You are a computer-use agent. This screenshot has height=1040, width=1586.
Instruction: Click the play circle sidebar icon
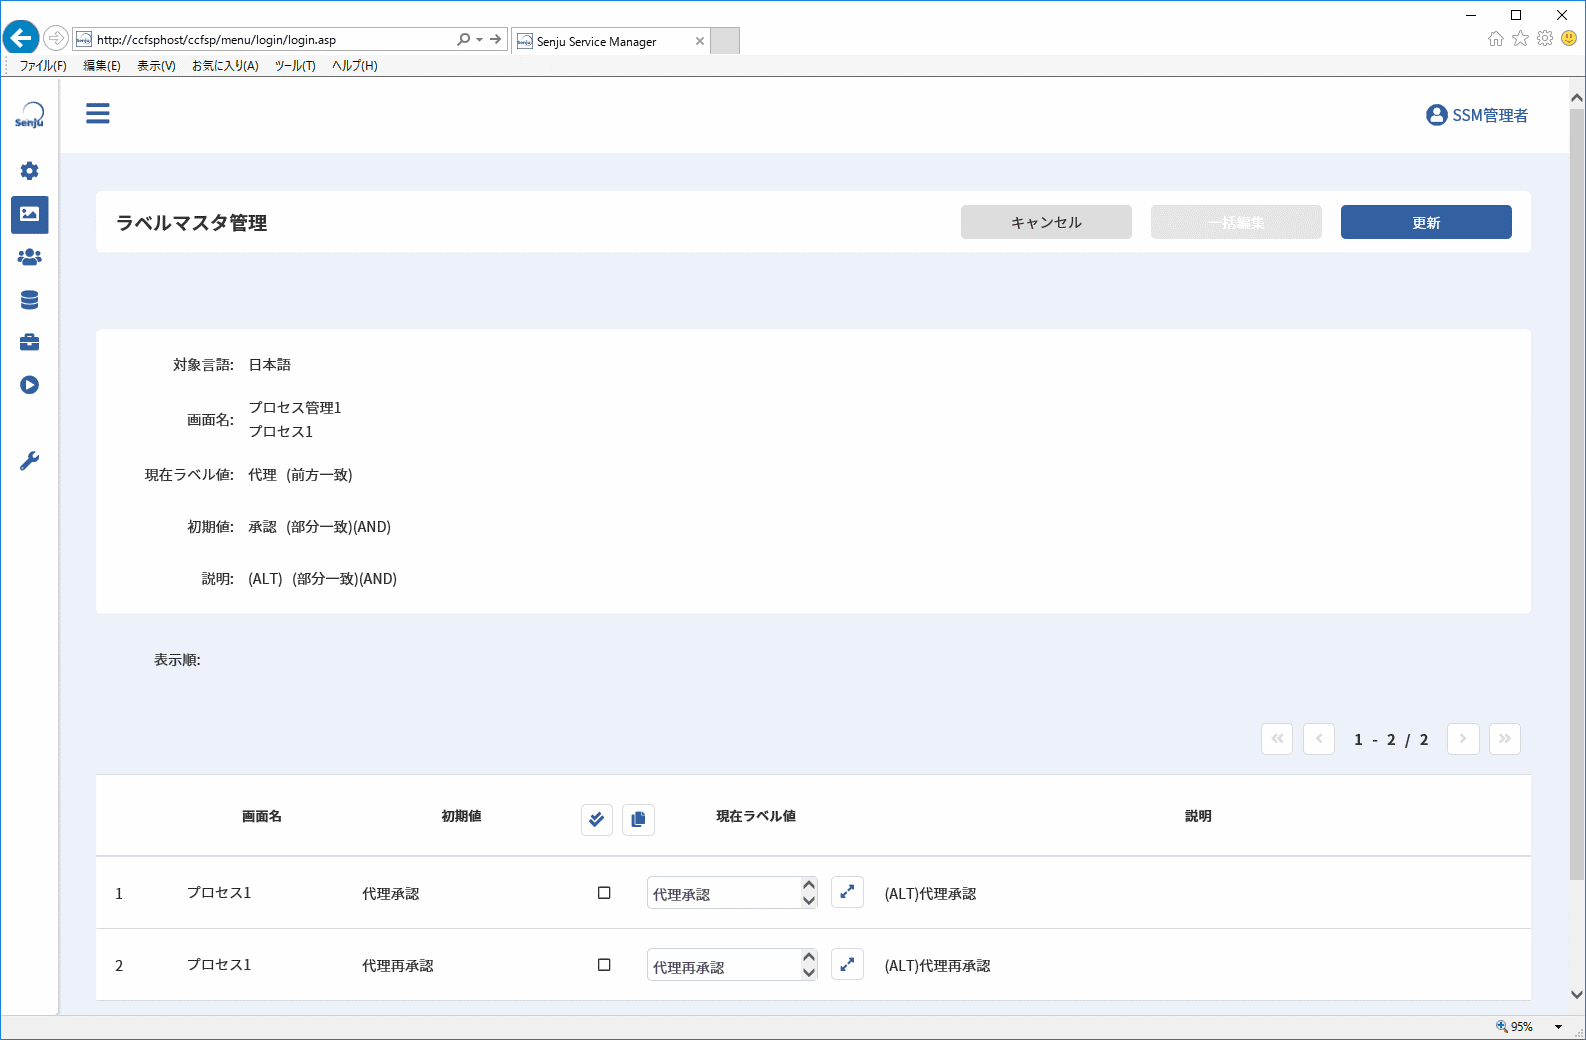30,385
